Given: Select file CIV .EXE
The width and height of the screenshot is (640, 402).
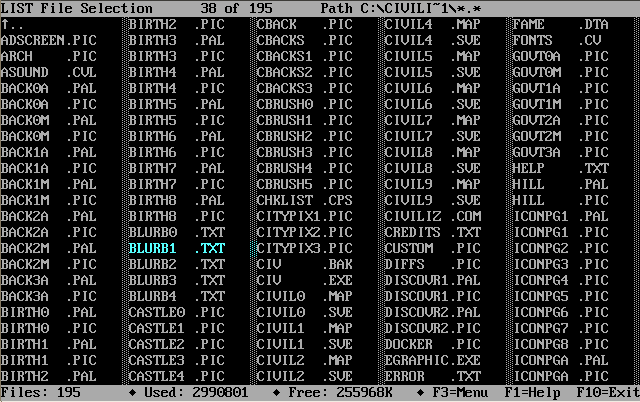Looking at the screenshot, I should tap(304, 280).
